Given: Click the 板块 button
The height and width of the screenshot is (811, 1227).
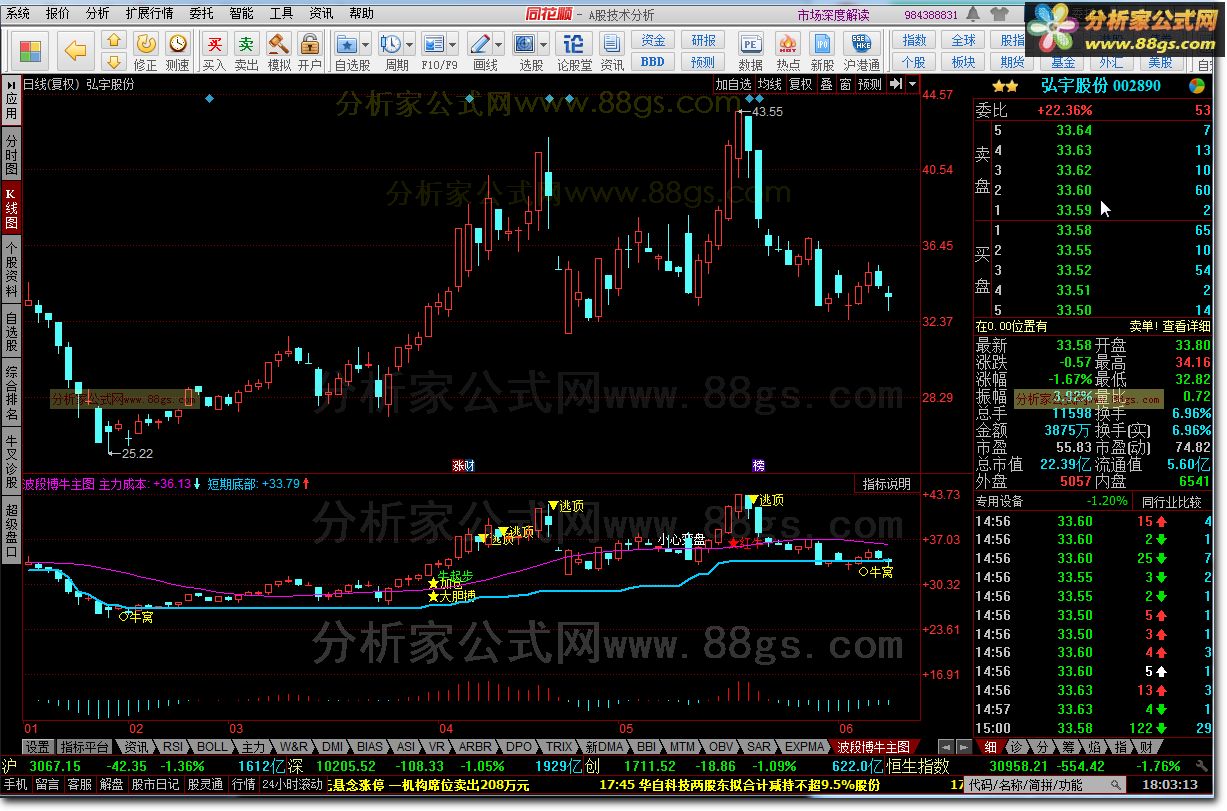Looking at the screenshot, I should 964,62.
